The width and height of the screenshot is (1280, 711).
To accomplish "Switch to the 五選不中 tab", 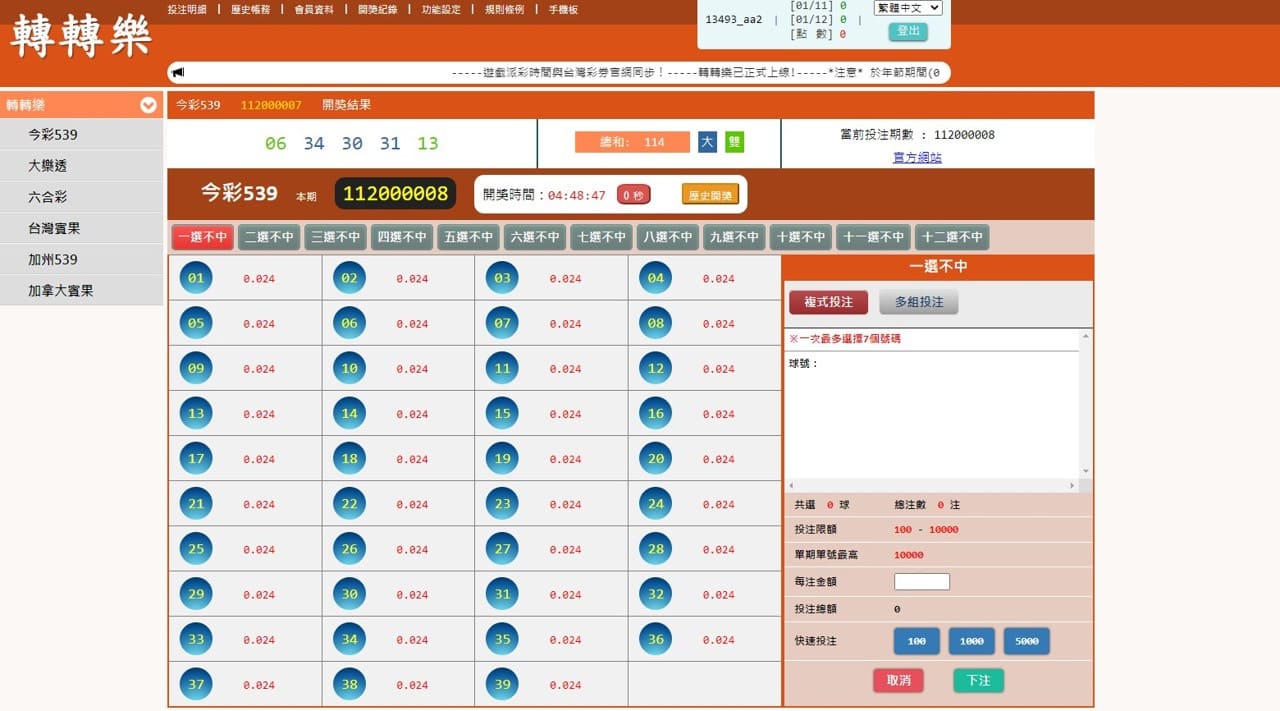I will (468, 237).
